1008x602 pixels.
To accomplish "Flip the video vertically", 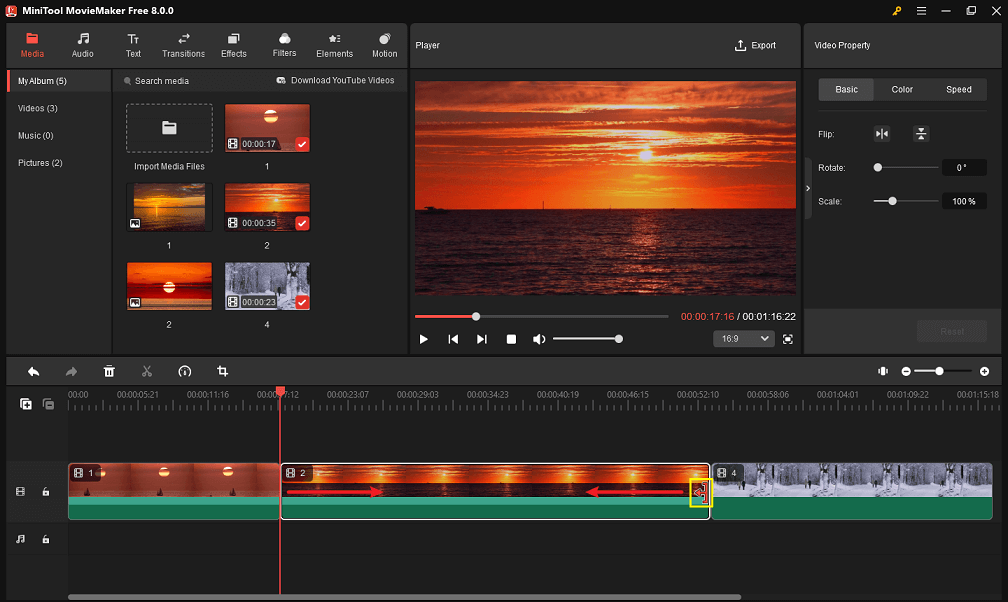I will (x=921, y=134).
